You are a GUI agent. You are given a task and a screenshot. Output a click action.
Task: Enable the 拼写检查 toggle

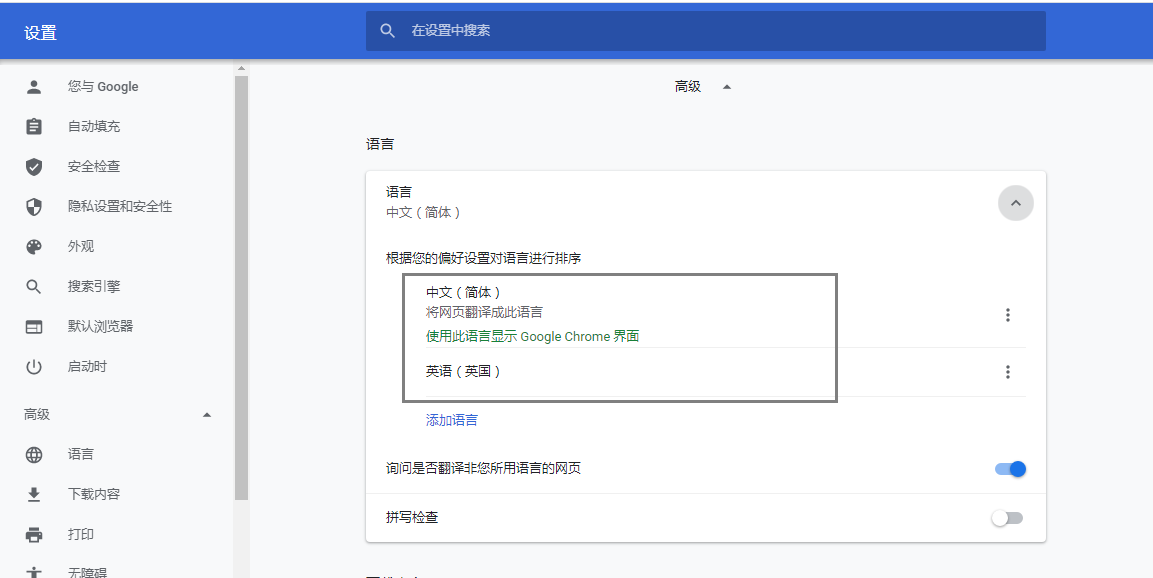1007,518
